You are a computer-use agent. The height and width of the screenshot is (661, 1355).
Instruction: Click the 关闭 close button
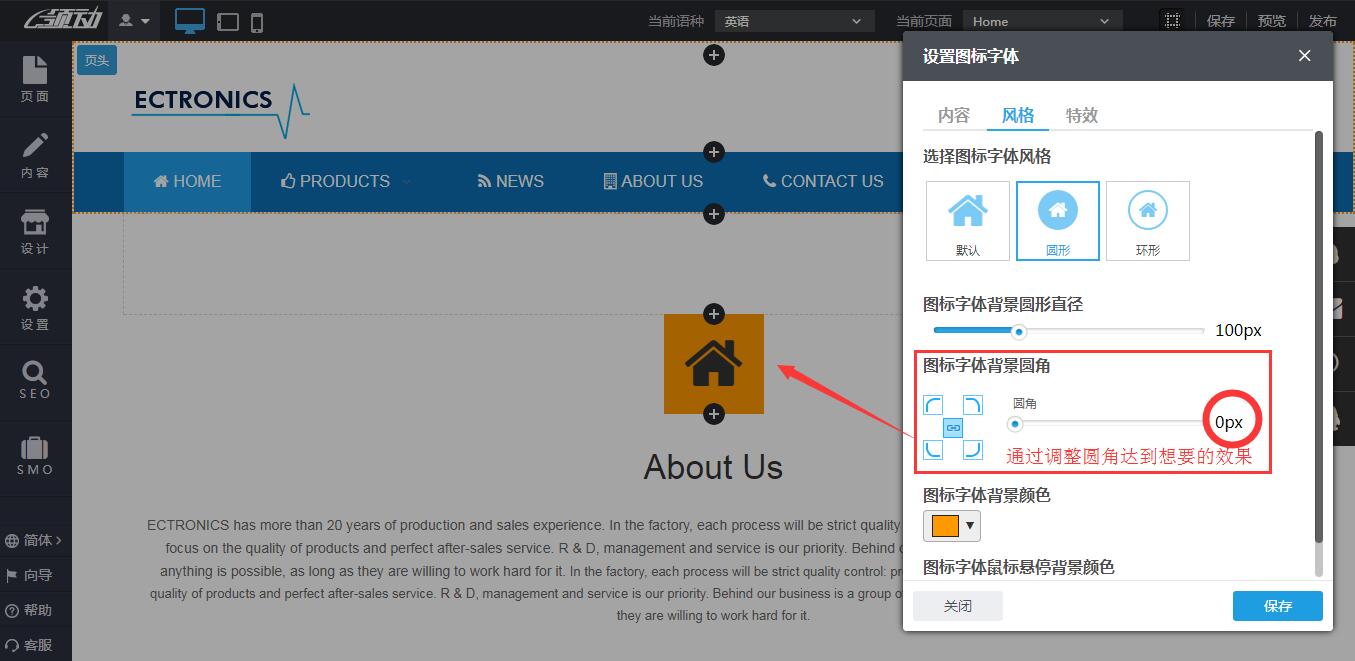tap(957, 606)
